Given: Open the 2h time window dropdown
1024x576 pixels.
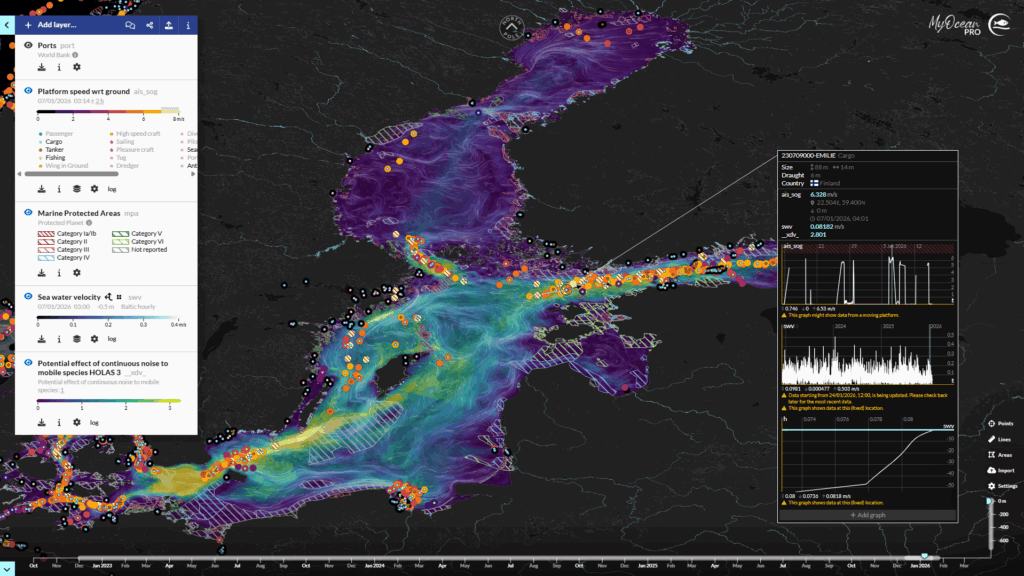Looking at the screenshot, I should point(100,101).
